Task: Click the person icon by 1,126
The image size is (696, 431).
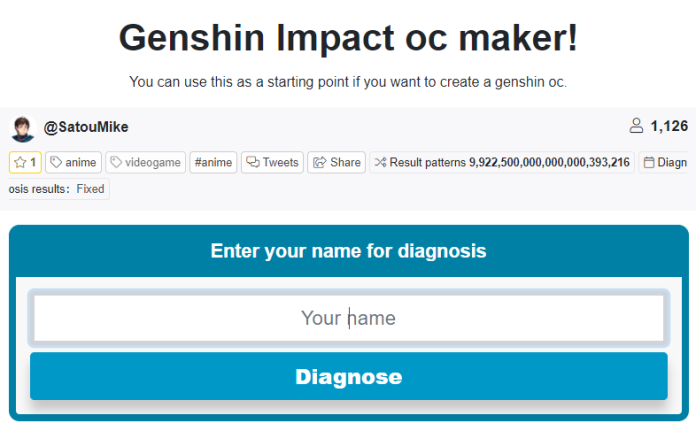Action: (636, 126)
